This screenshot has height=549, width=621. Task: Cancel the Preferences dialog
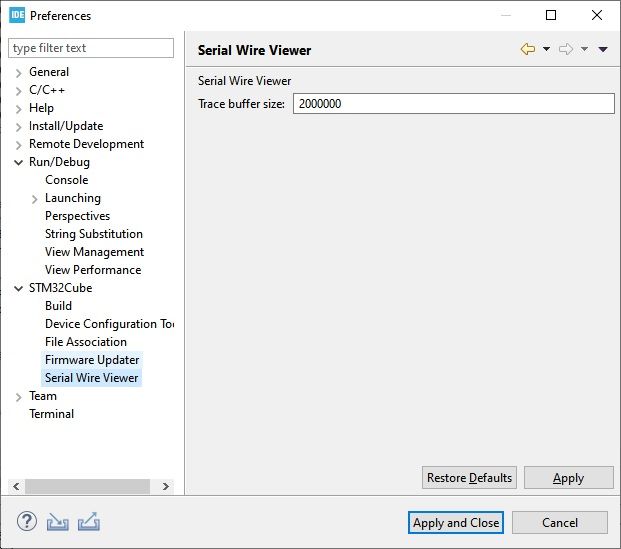(x=560, y=523)
